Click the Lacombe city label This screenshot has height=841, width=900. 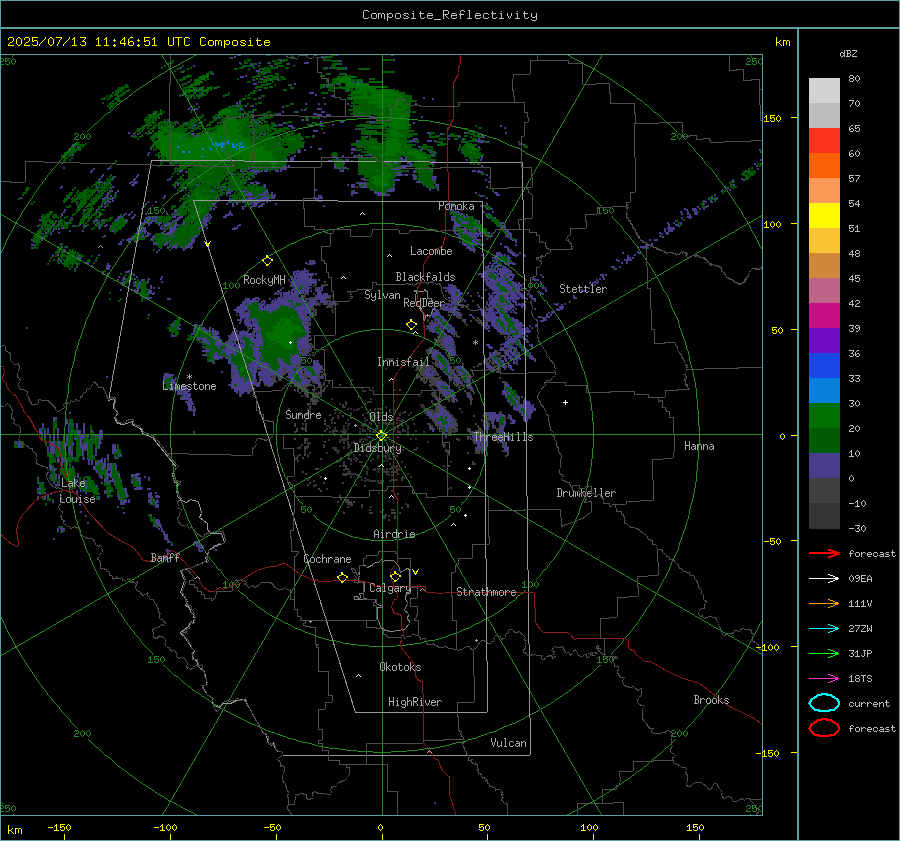tap(431, 251)
